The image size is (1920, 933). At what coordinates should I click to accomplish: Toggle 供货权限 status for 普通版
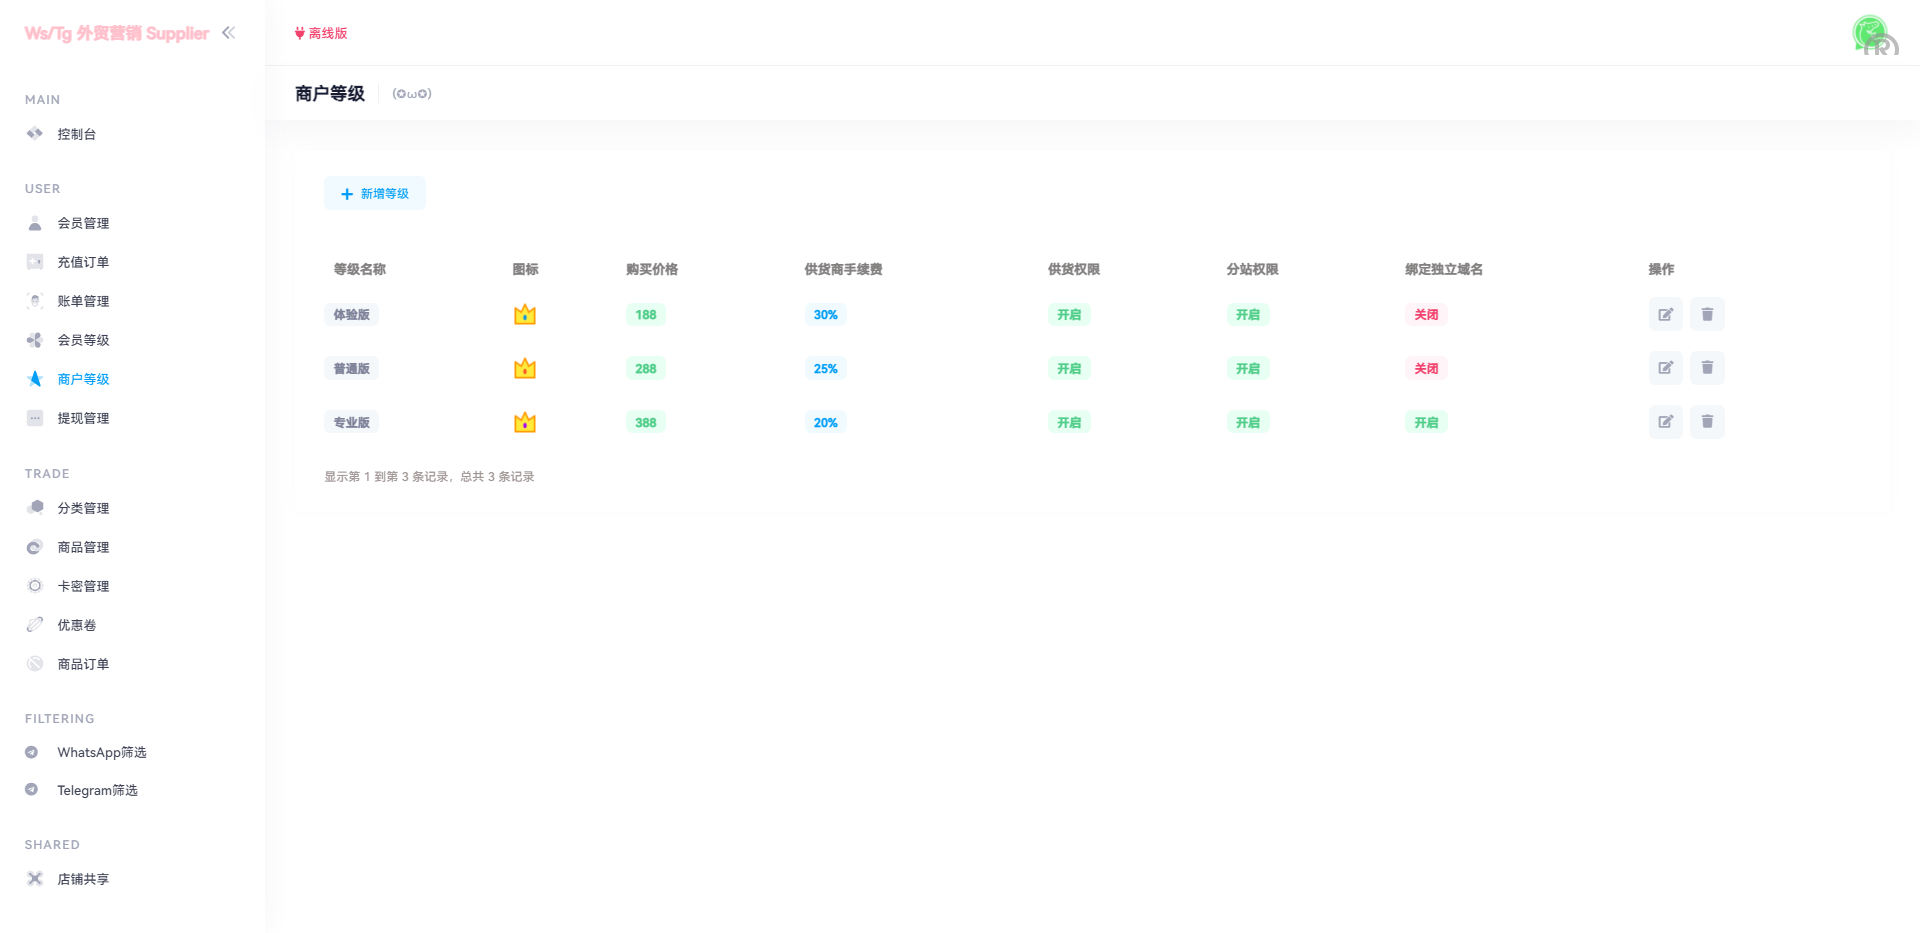tap(1069, 369)
